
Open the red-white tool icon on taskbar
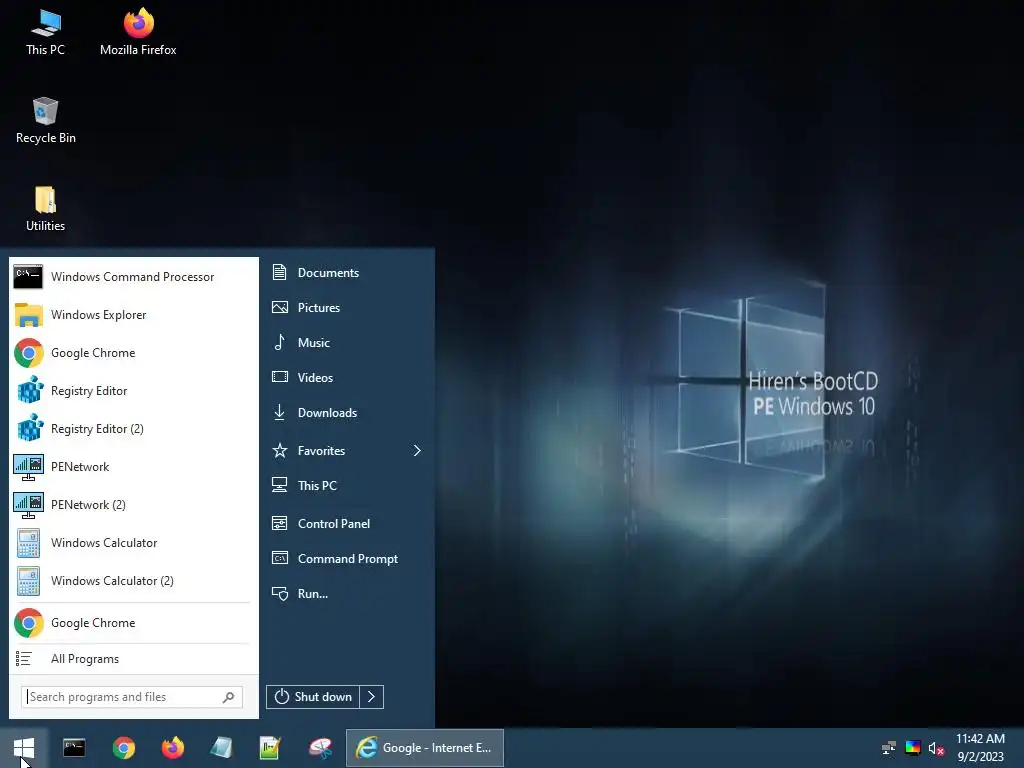point(320,748)
